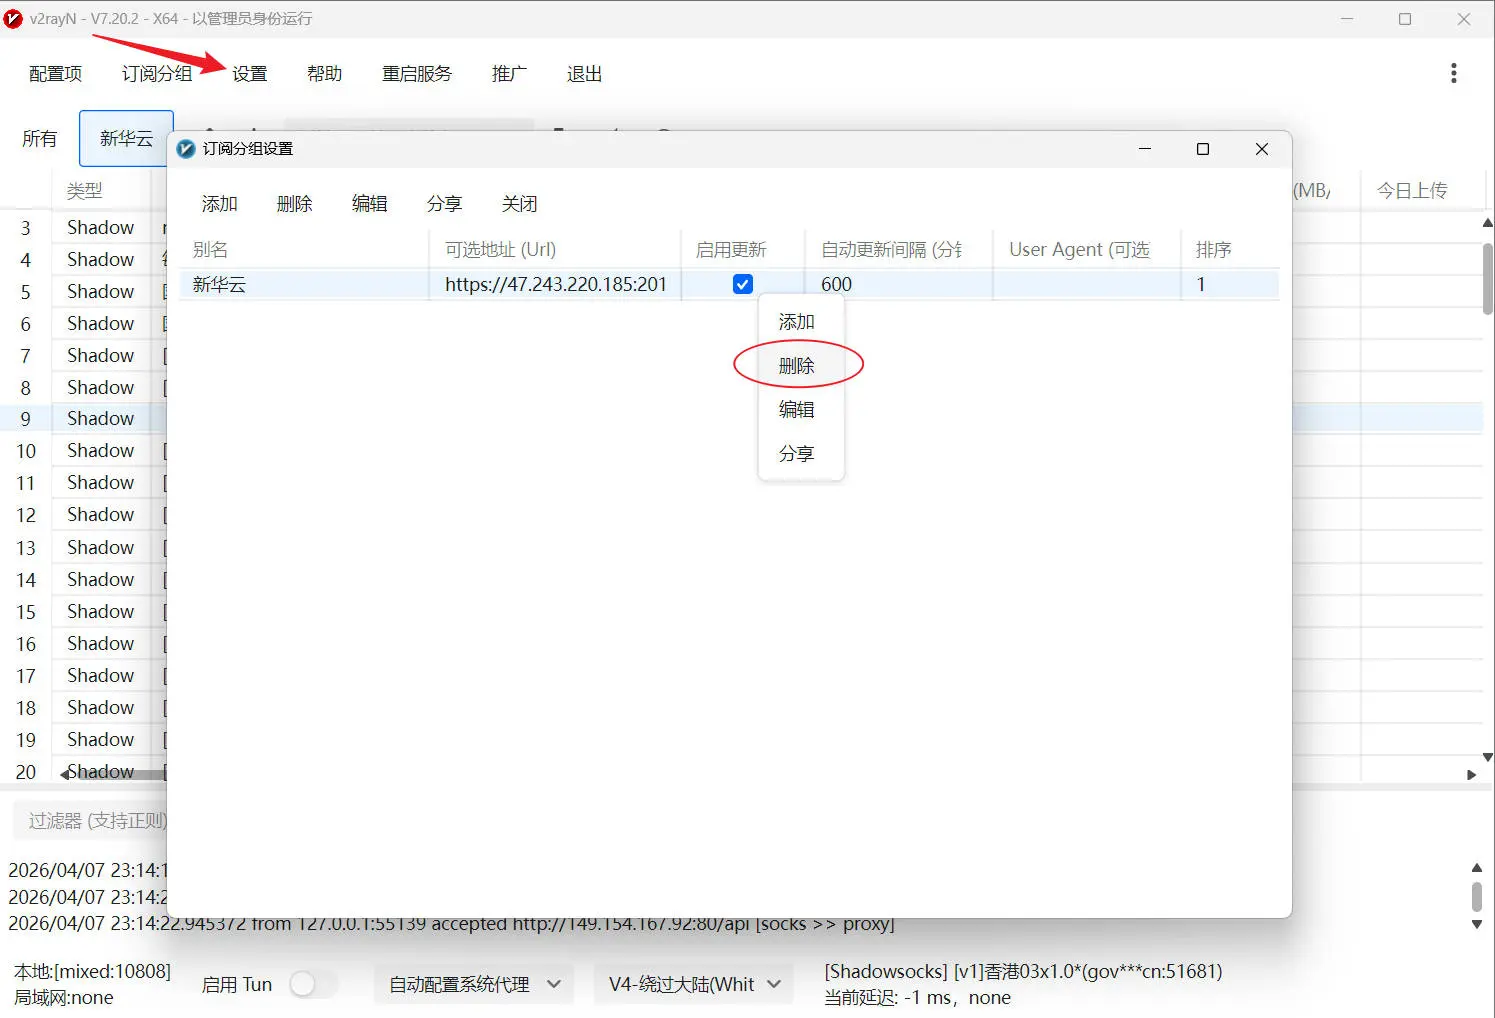Click 分享 in the subscription dialog toolbar
This screenshot has height=1018, width=1495.
pyautogui.click(x=444, y=203)
